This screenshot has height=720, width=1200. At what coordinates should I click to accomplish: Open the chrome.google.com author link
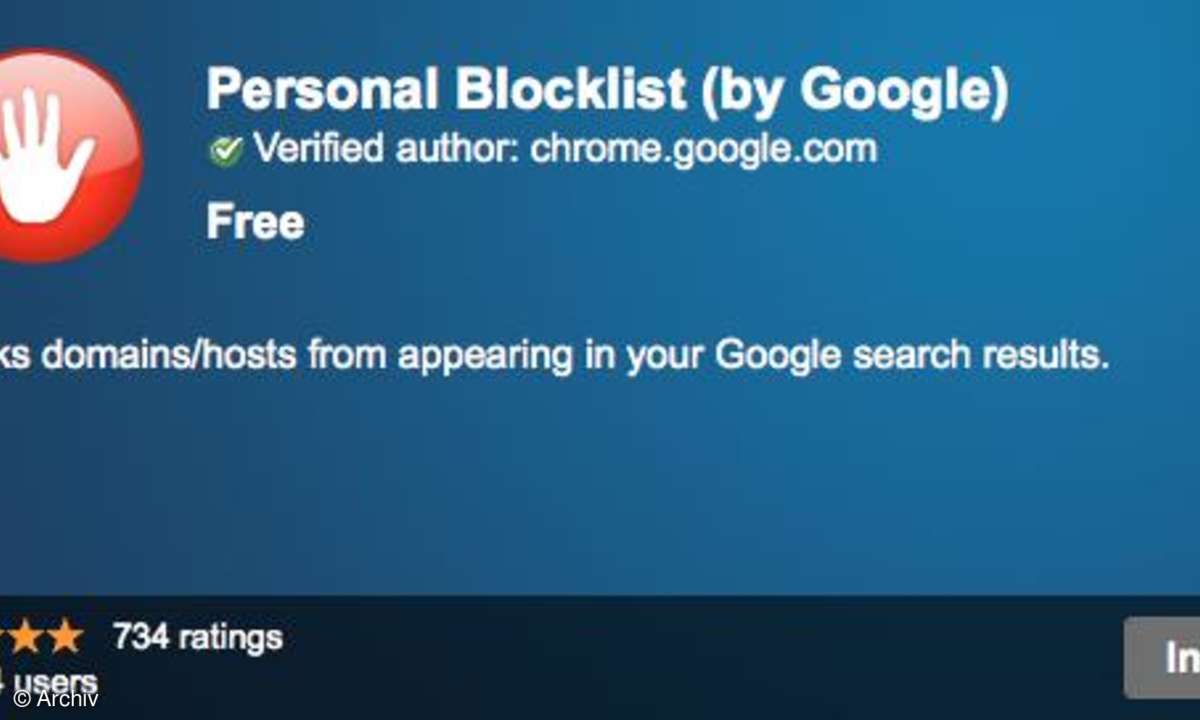pos(703,149)
